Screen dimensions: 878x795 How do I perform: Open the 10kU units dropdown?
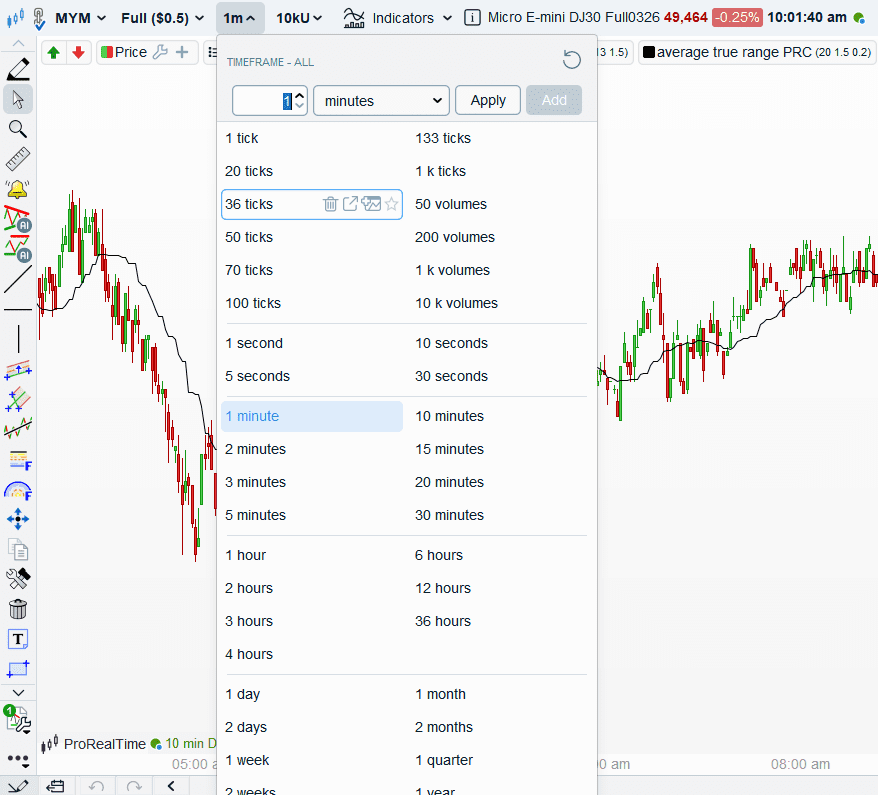tap(299, 18)
